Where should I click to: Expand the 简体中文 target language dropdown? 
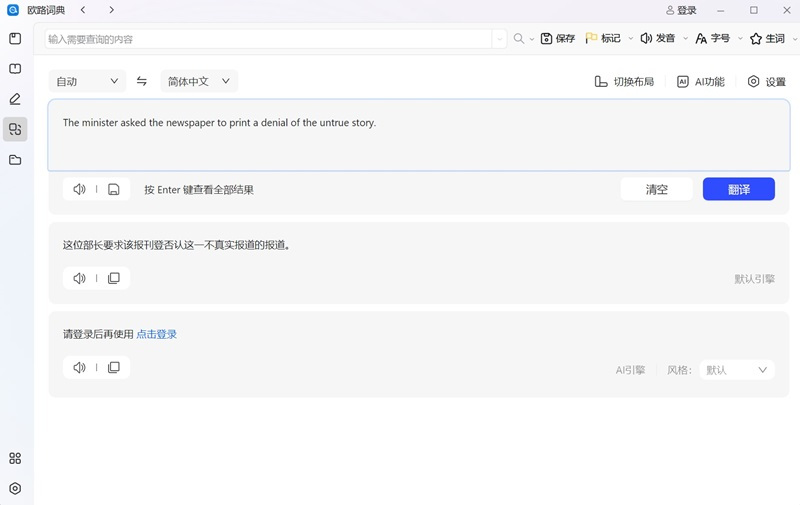point(199,81)
